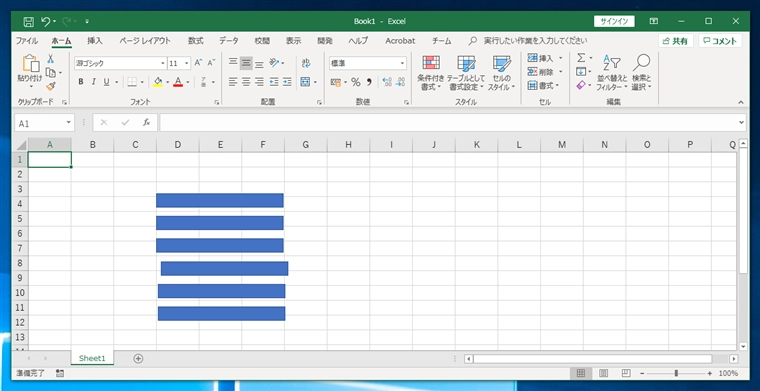
Task: Switch to the データ tab
Action: coord(229,41)
